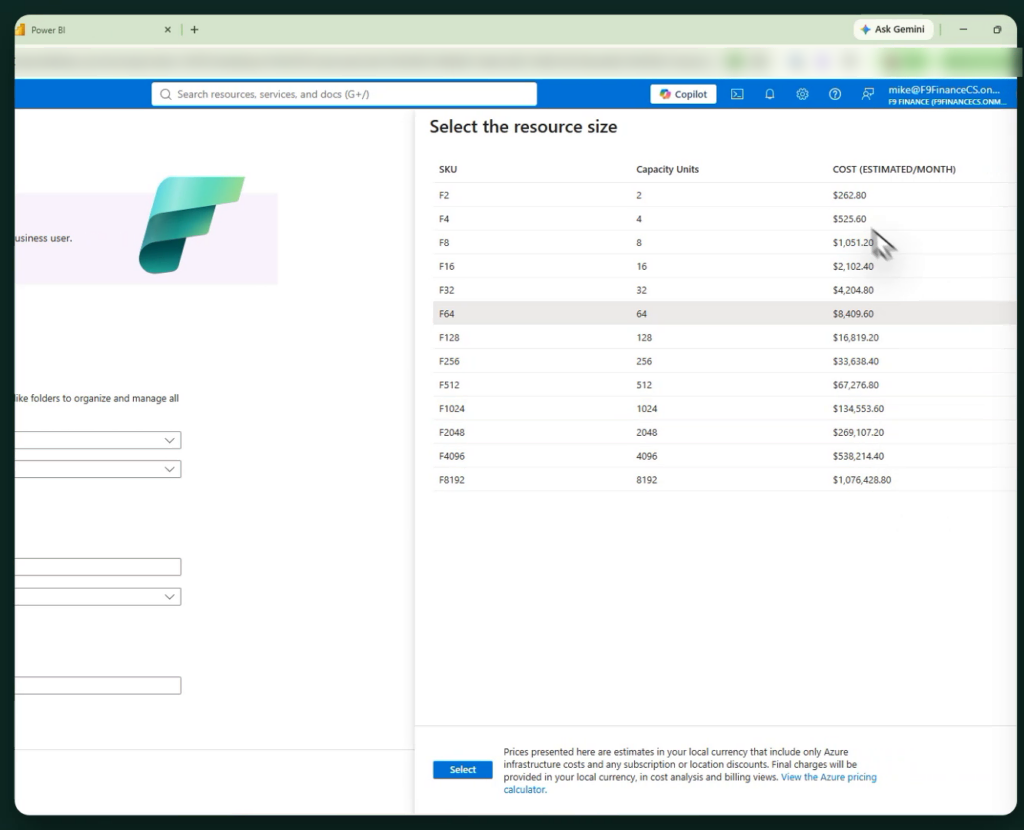Image resolution: width=1024 pixels, height=830 pixels.
Task: Open help question mark icon
Action: (835, 94)
